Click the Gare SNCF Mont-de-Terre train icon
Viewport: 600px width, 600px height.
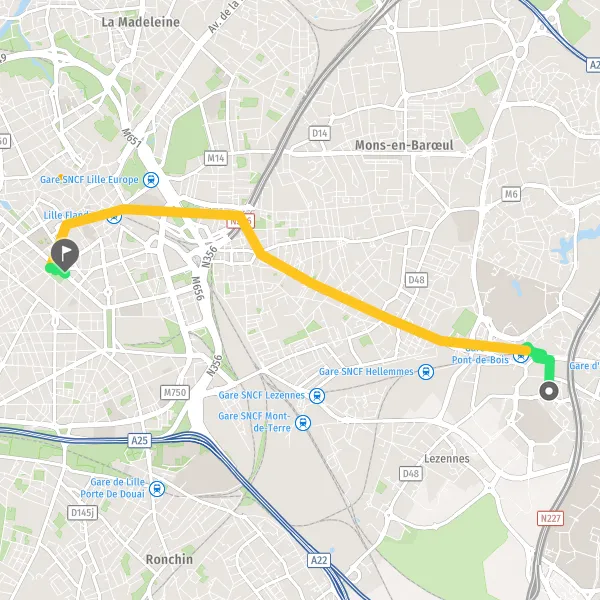(x=303, y=423)
